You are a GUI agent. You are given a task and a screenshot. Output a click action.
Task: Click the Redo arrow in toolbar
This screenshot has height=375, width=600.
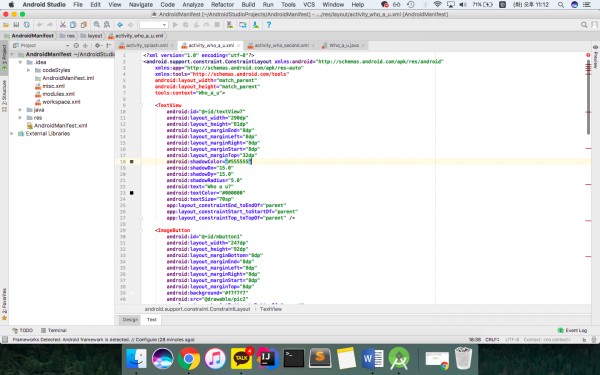pyautogui.click(x=50, y=25)
